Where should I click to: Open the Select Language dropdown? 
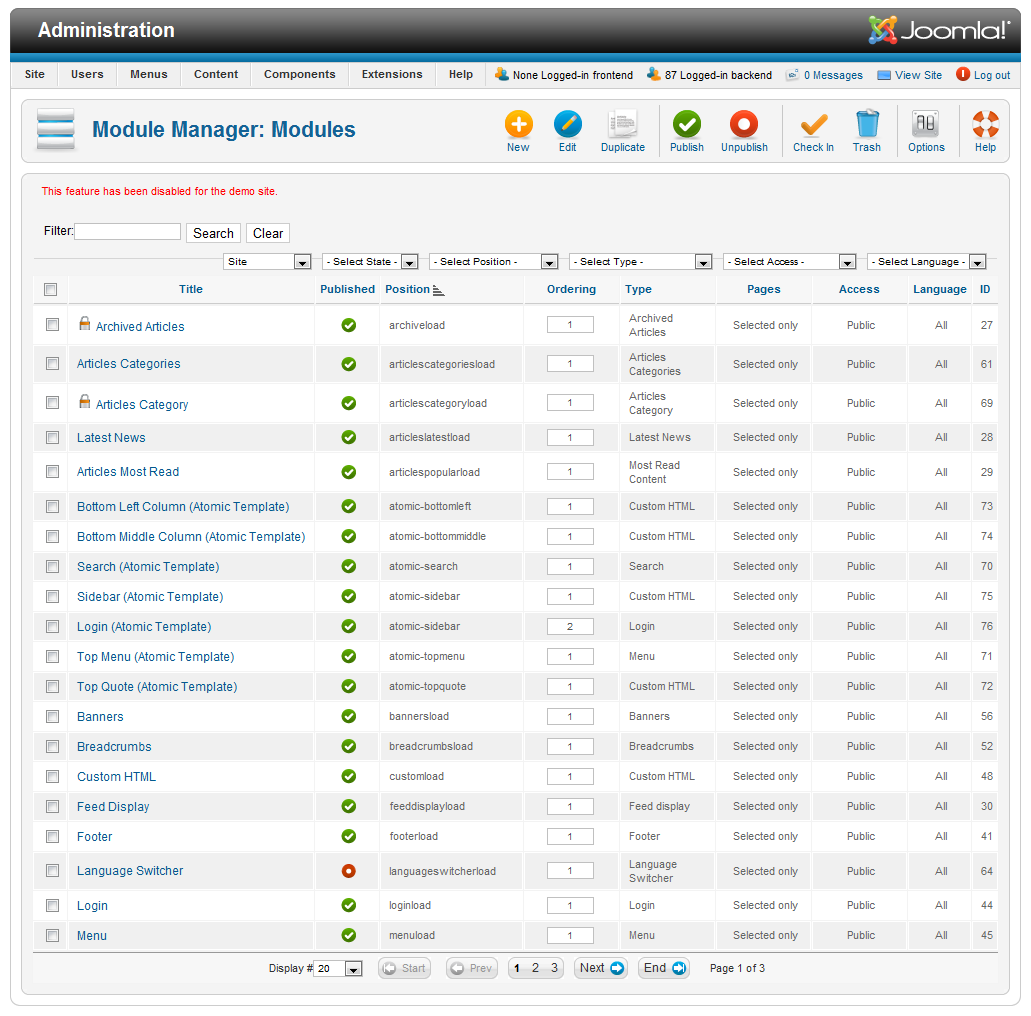pos(926,262)
